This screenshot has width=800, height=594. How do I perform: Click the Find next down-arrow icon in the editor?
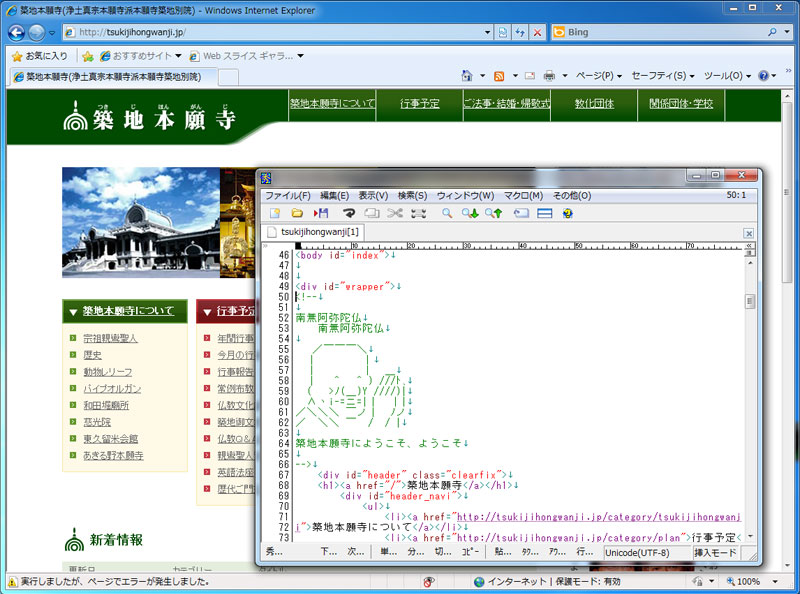click(x=470, y=213)
